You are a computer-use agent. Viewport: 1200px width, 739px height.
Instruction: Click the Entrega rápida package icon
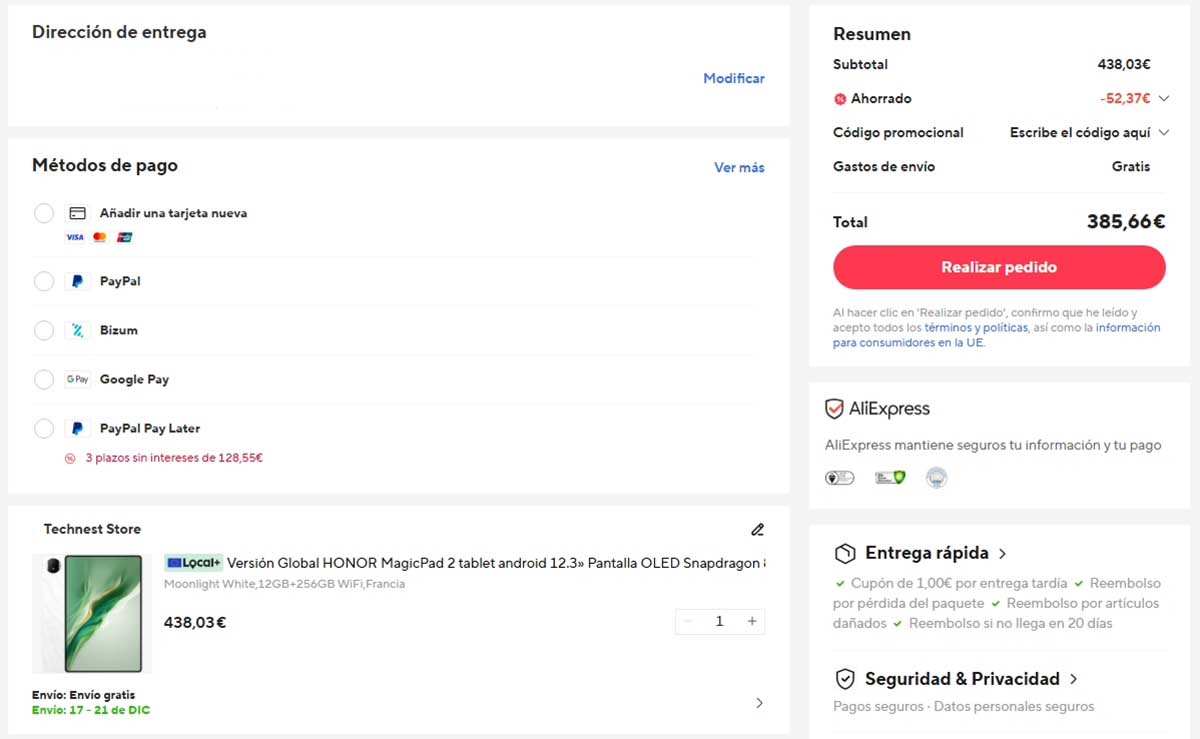[845, 553]
